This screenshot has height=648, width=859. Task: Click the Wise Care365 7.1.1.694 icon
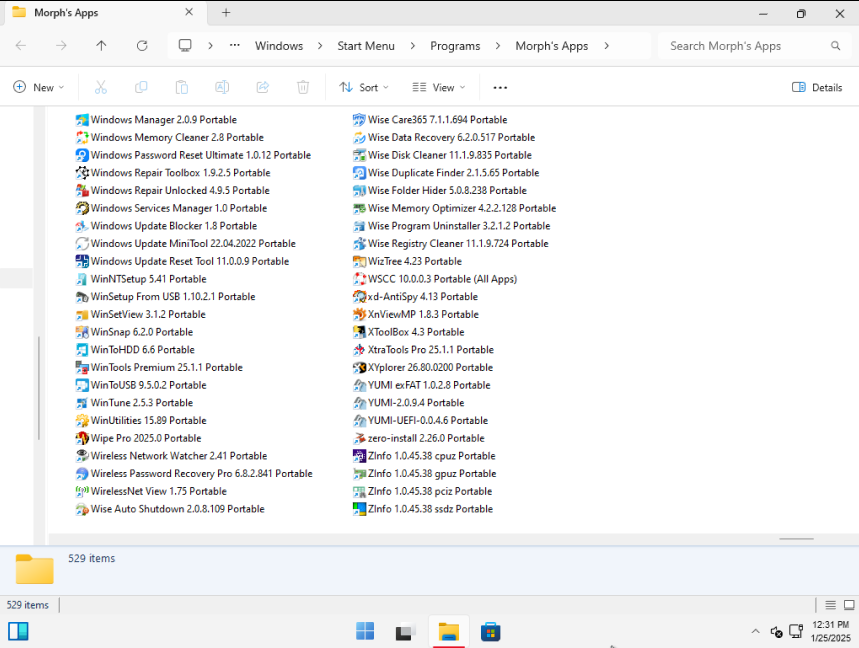tap(359, 120)
